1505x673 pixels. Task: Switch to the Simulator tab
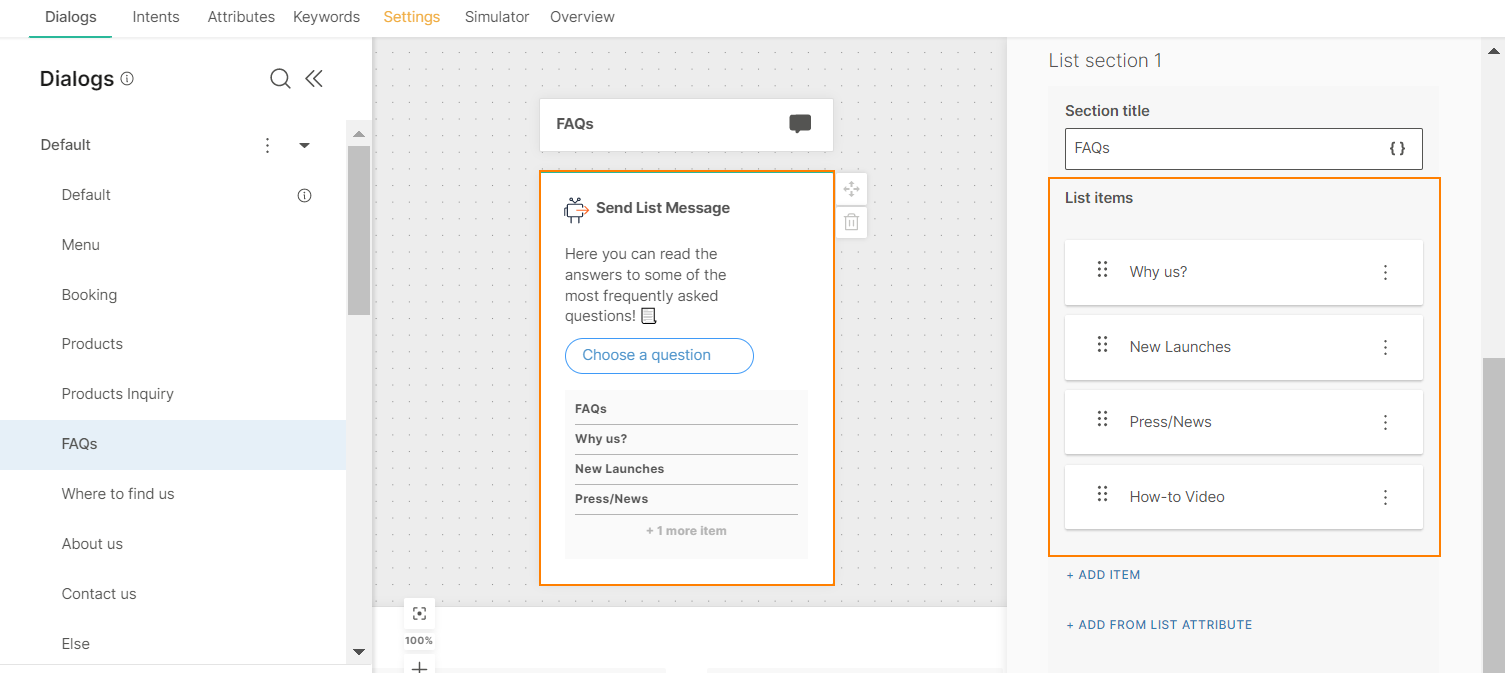[497, 16]
